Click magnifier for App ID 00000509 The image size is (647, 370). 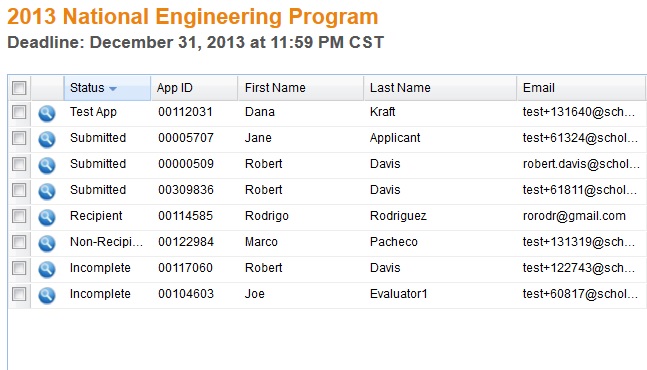47,165
